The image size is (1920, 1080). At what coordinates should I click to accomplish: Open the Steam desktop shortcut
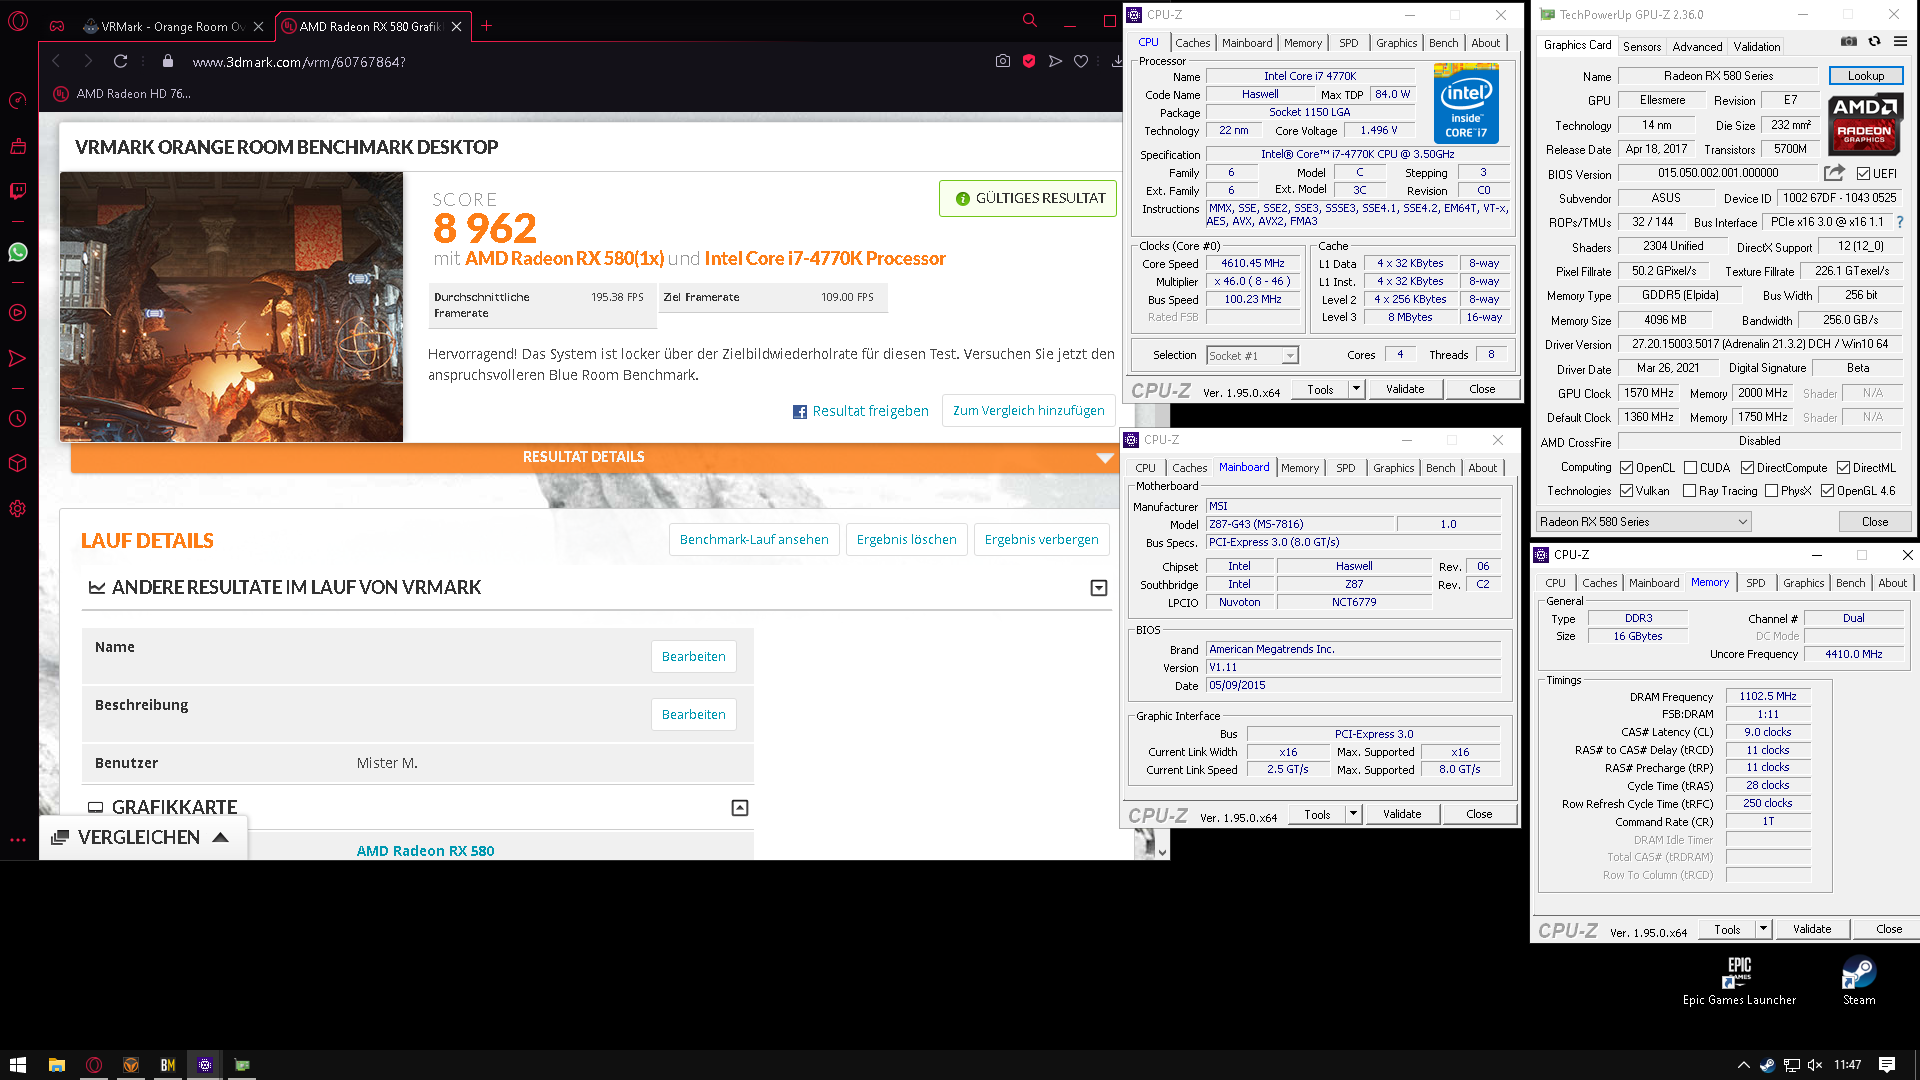(1859, 980)
